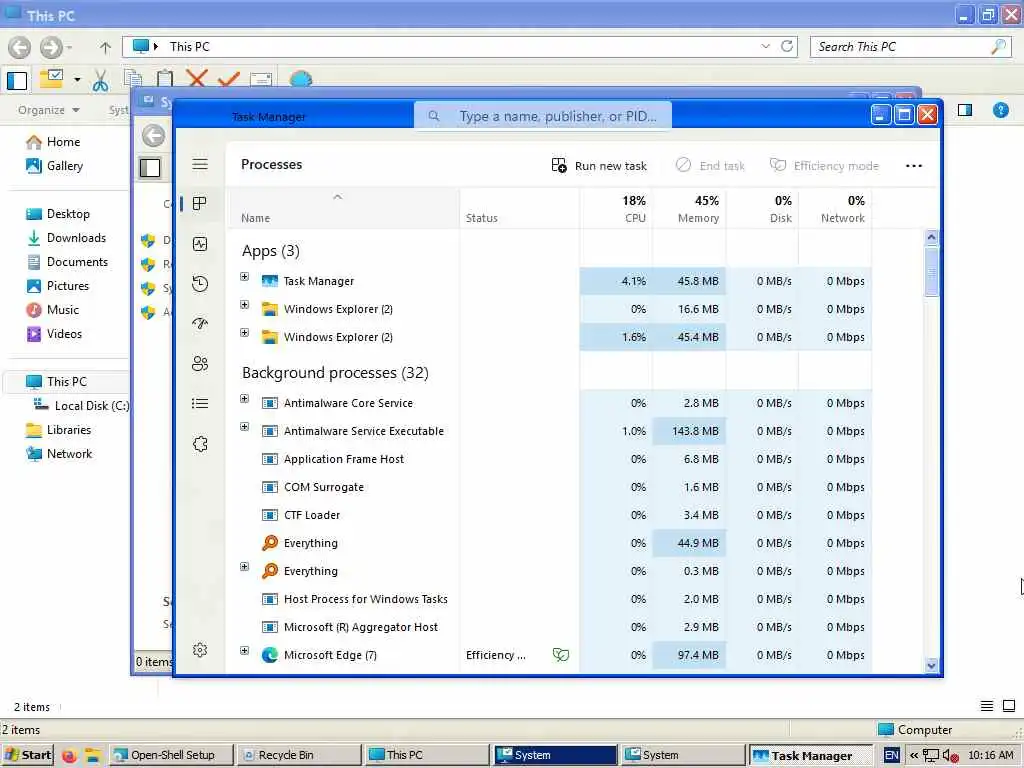Open Services puzzle icon in Task Manager sidebar
The image size is (1024, 768).
click(200, 444)
